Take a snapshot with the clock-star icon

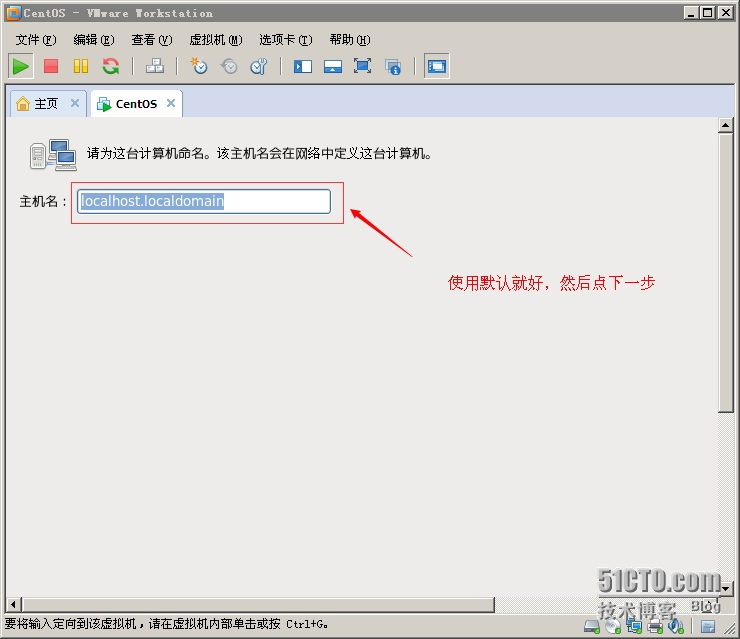point(199,66)
